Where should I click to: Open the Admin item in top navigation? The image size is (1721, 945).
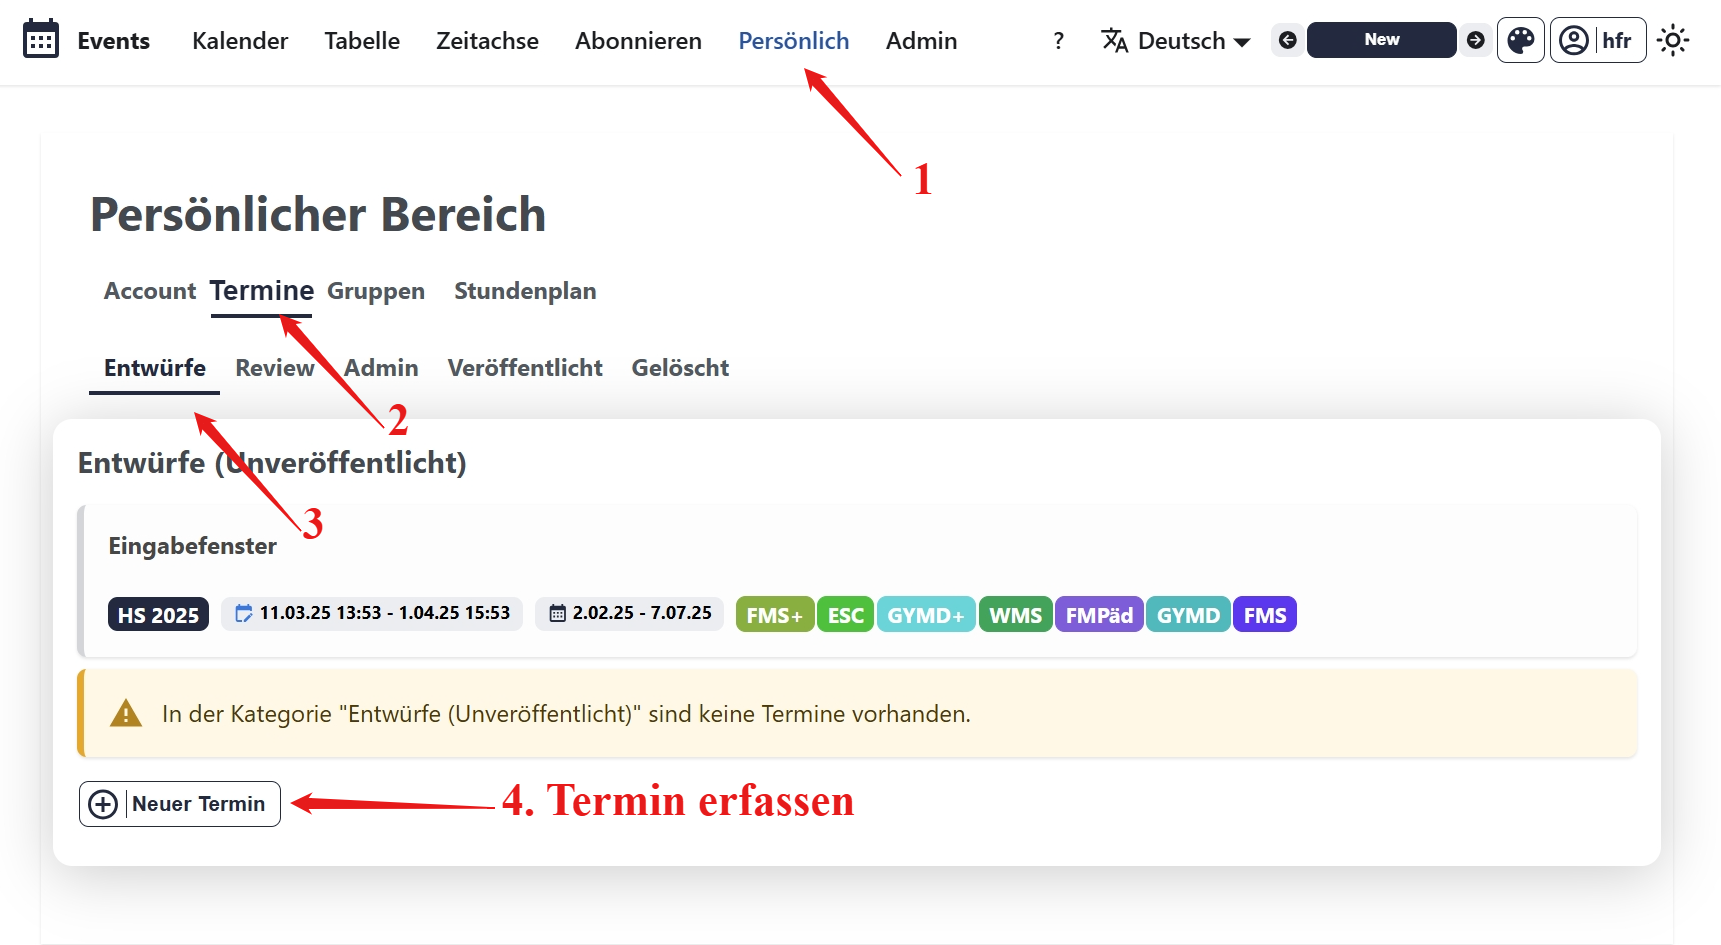(921, 41)
